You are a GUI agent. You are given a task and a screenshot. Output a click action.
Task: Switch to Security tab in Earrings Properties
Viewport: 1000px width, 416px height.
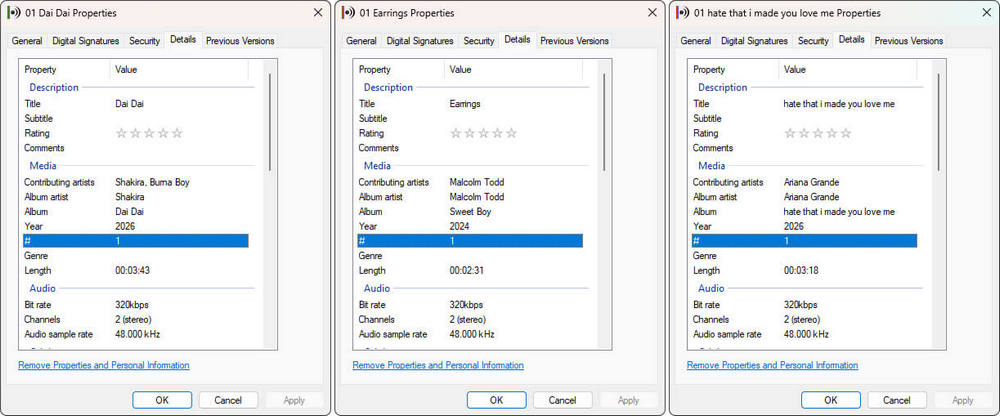click(x=478, y=41)
